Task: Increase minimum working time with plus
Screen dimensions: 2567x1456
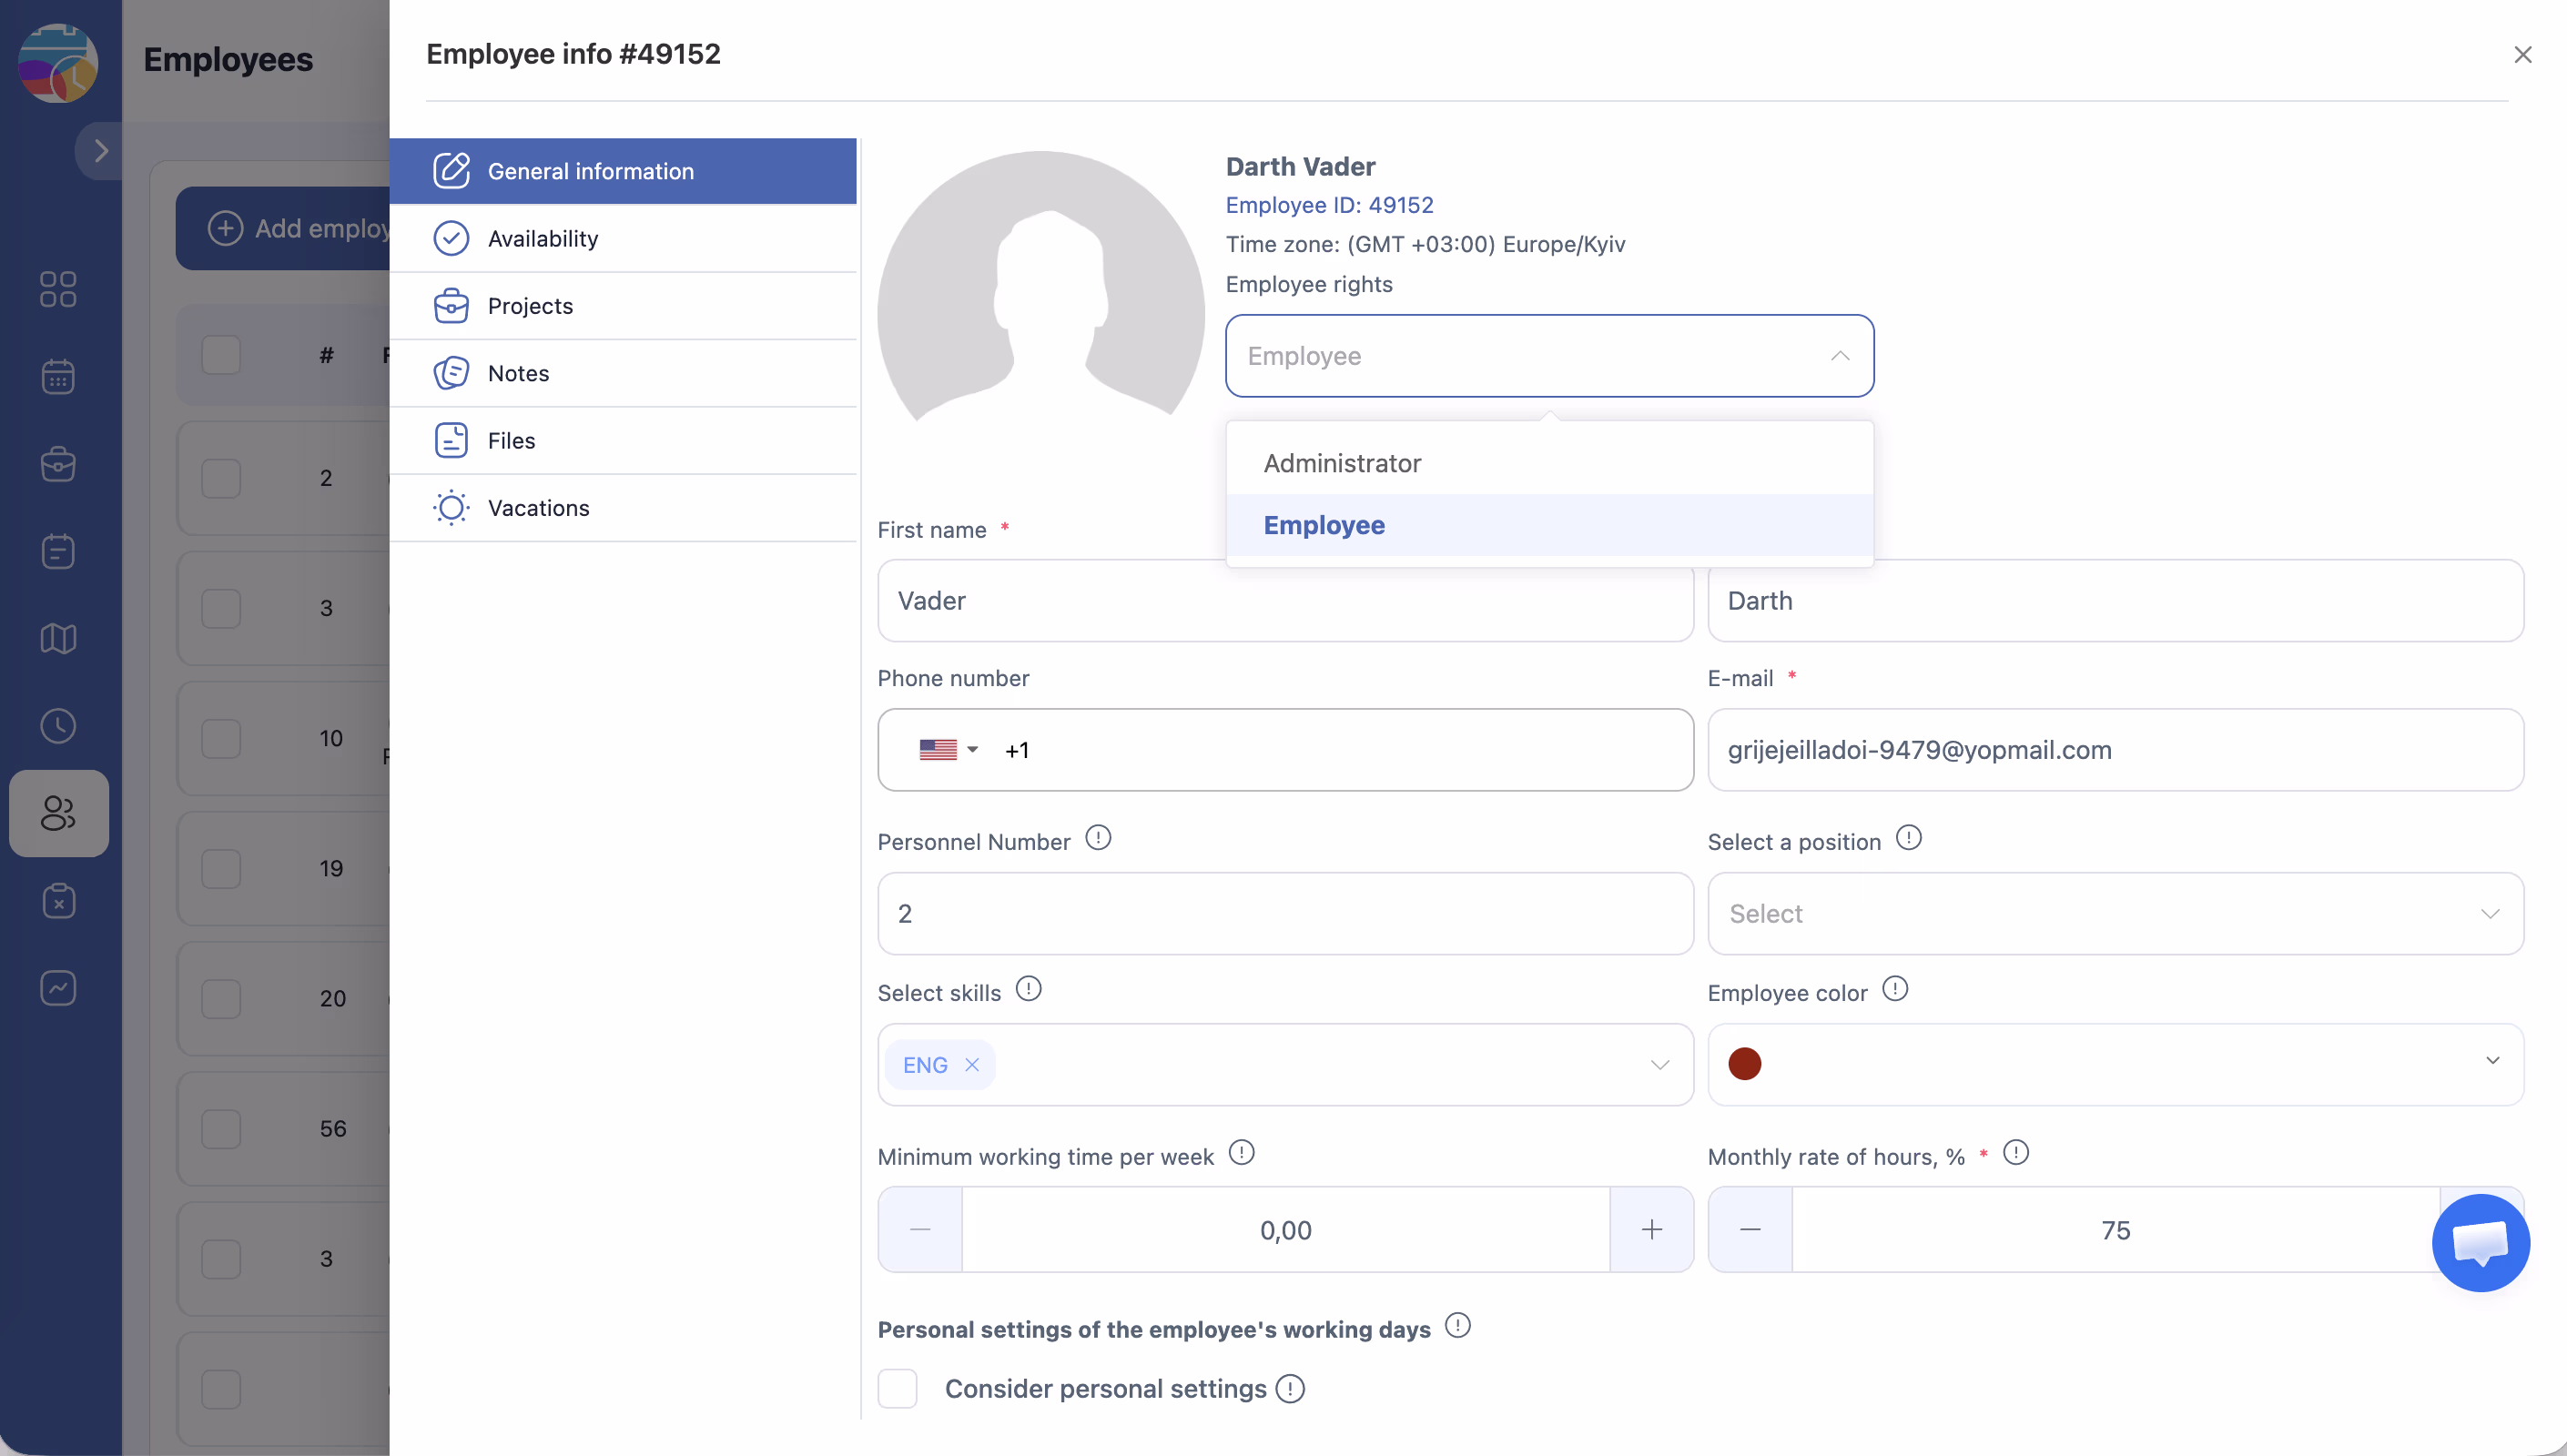Action: (1651, 1230)
